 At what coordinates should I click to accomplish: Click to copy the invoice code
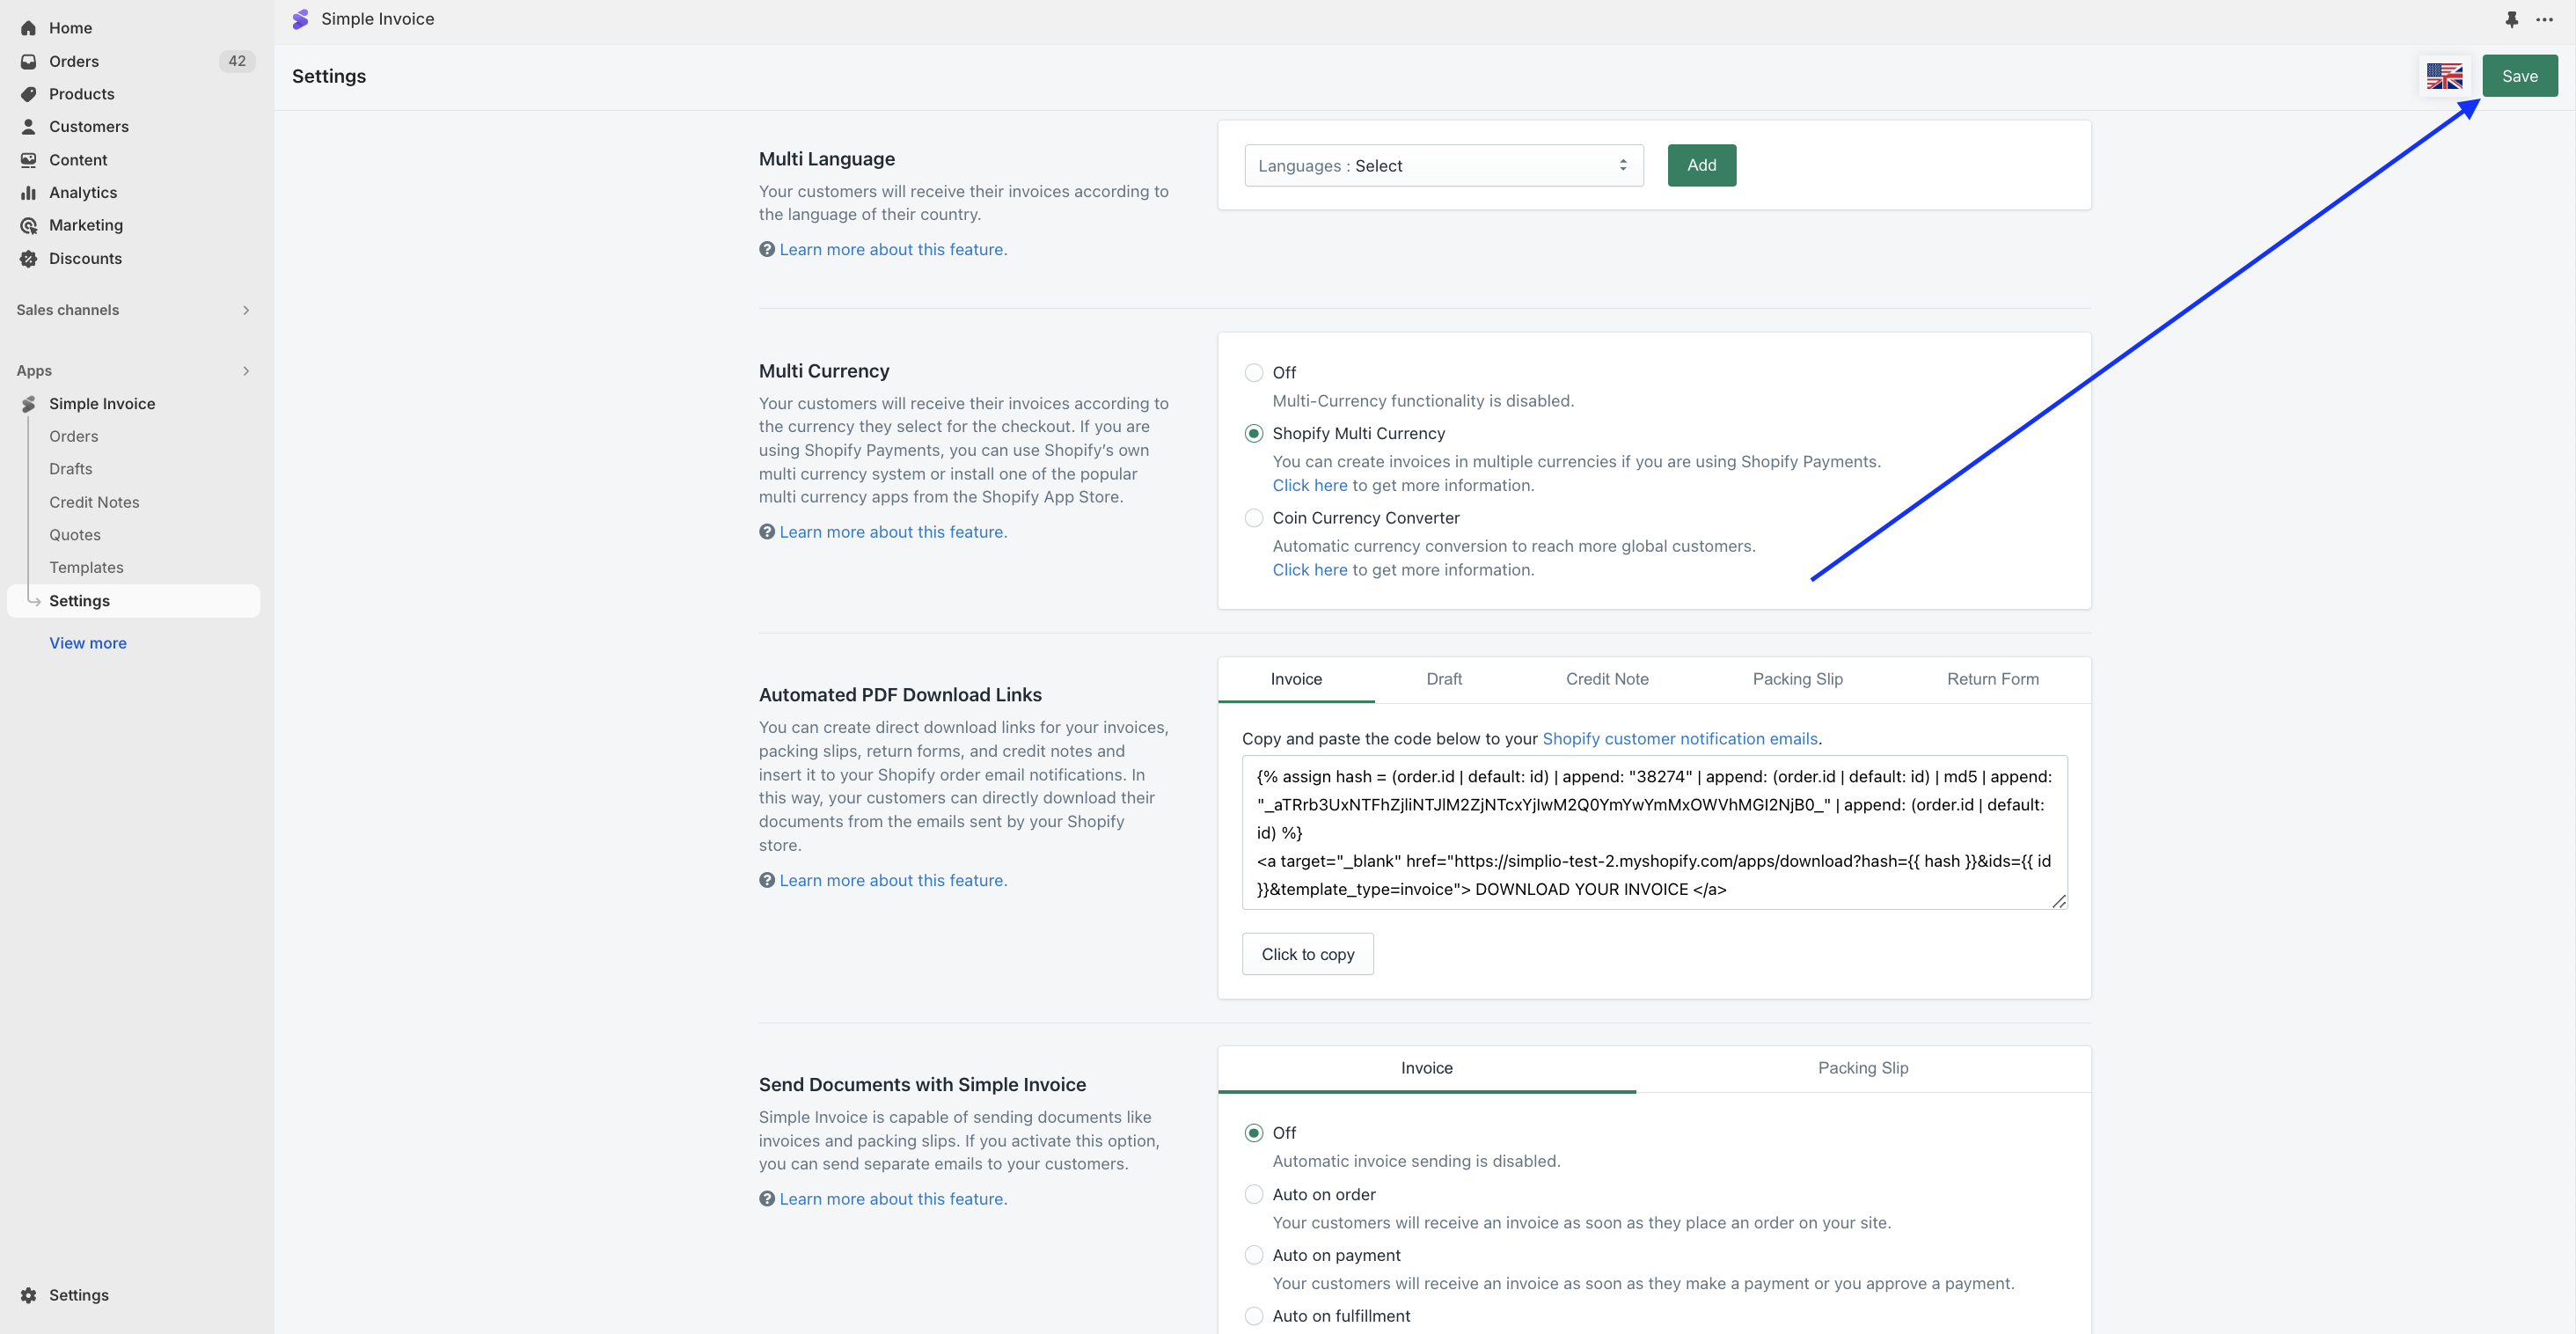pos(1307,954)
